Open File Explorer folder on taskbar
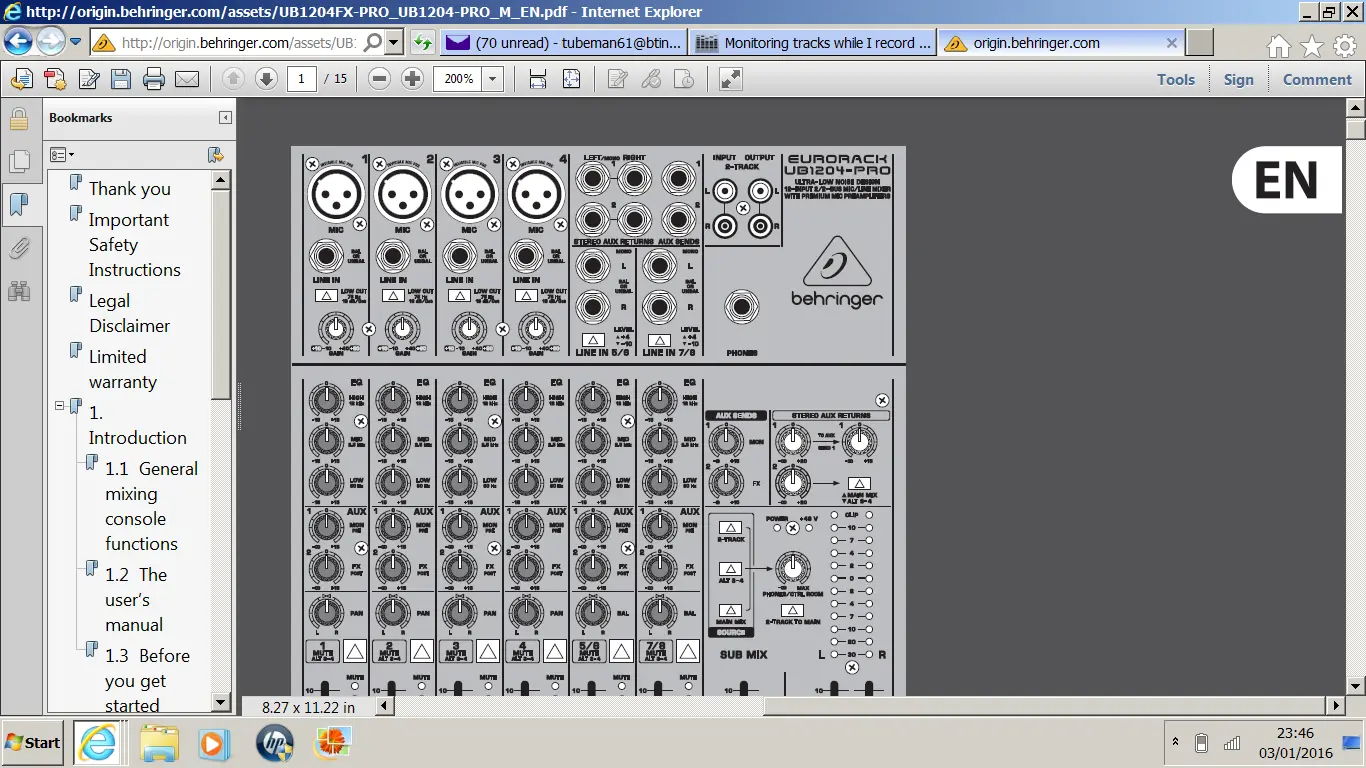This screenshot has height=768, width=1366. point(159,743)
